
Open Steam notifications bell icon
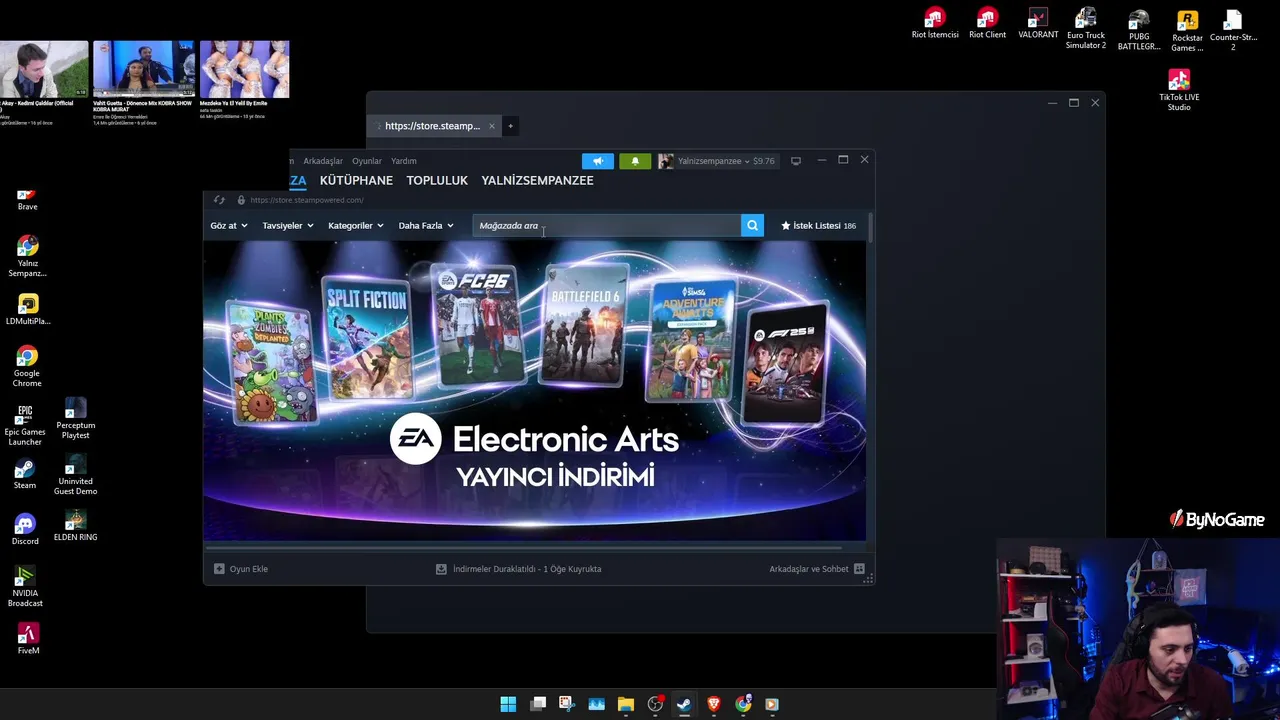(635, 161)
